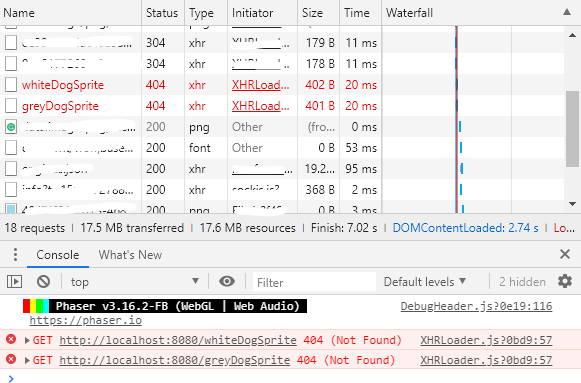Click the DOMContentLoaded: 2.74 s entry
Image resolution: width=581 pixels, height=383 pixels.
[x=465, y=228]
